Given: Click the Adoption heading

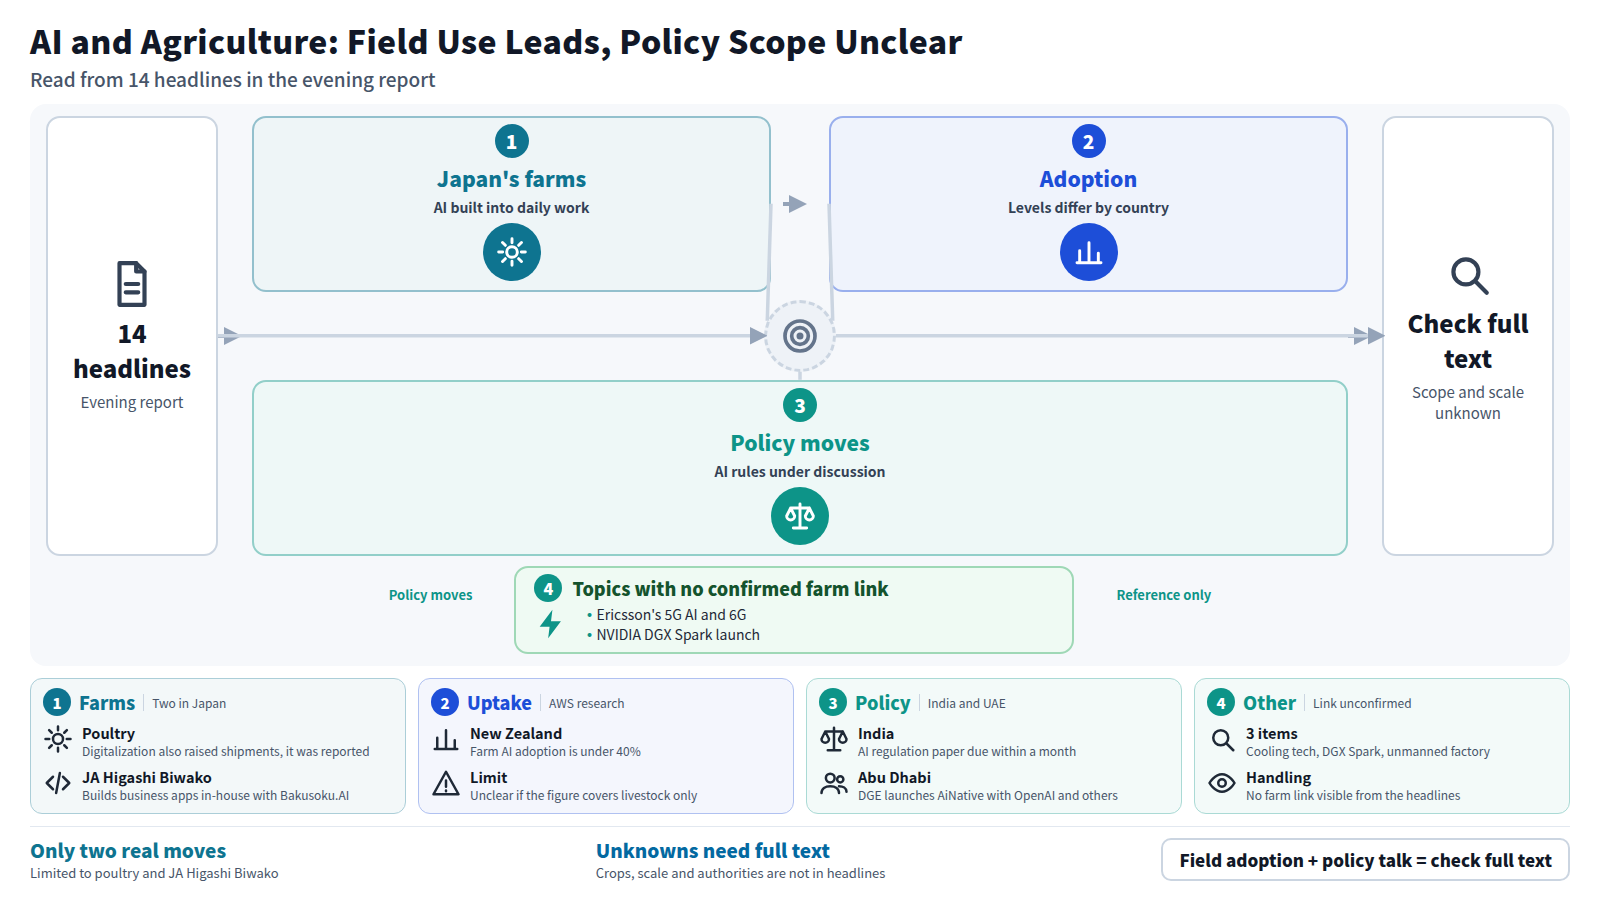Looking at the screenshot, I should click(x=1088, y=179).
